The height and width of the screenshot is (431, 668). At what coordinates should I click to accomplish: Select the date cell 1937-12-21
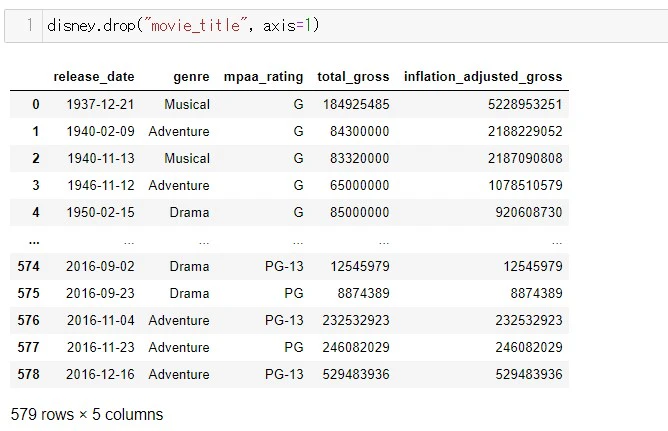click(x=100, y=104)
